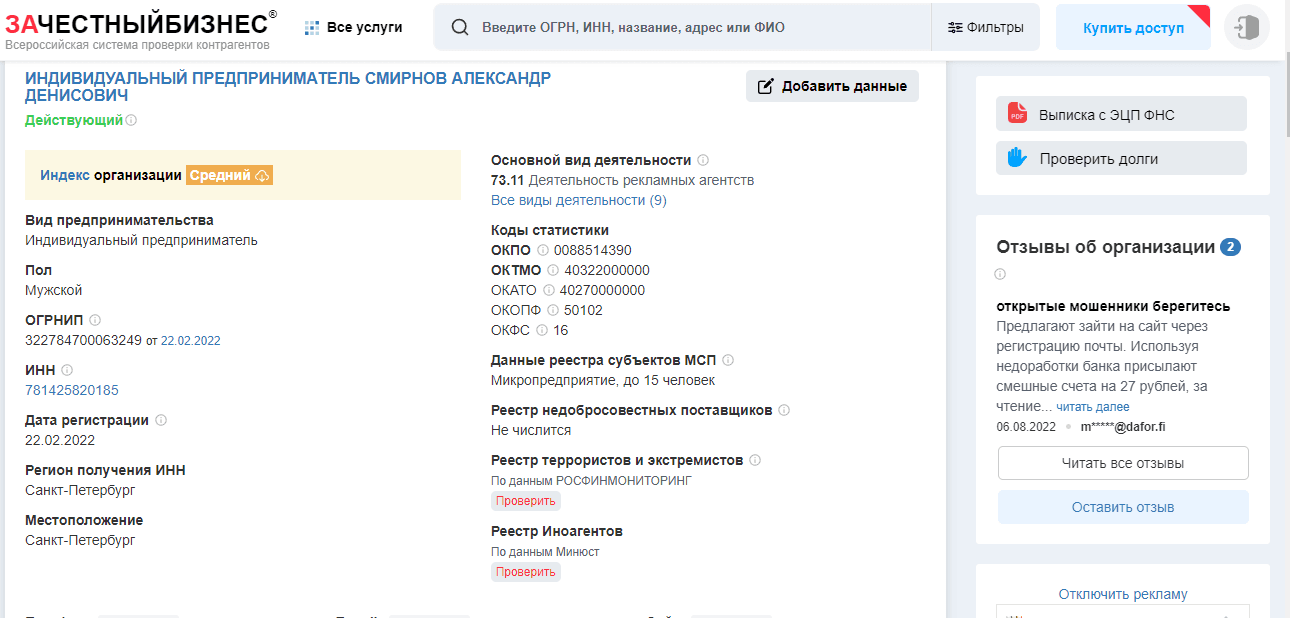Expand review via читать далее

click(x=1093, y=407)
